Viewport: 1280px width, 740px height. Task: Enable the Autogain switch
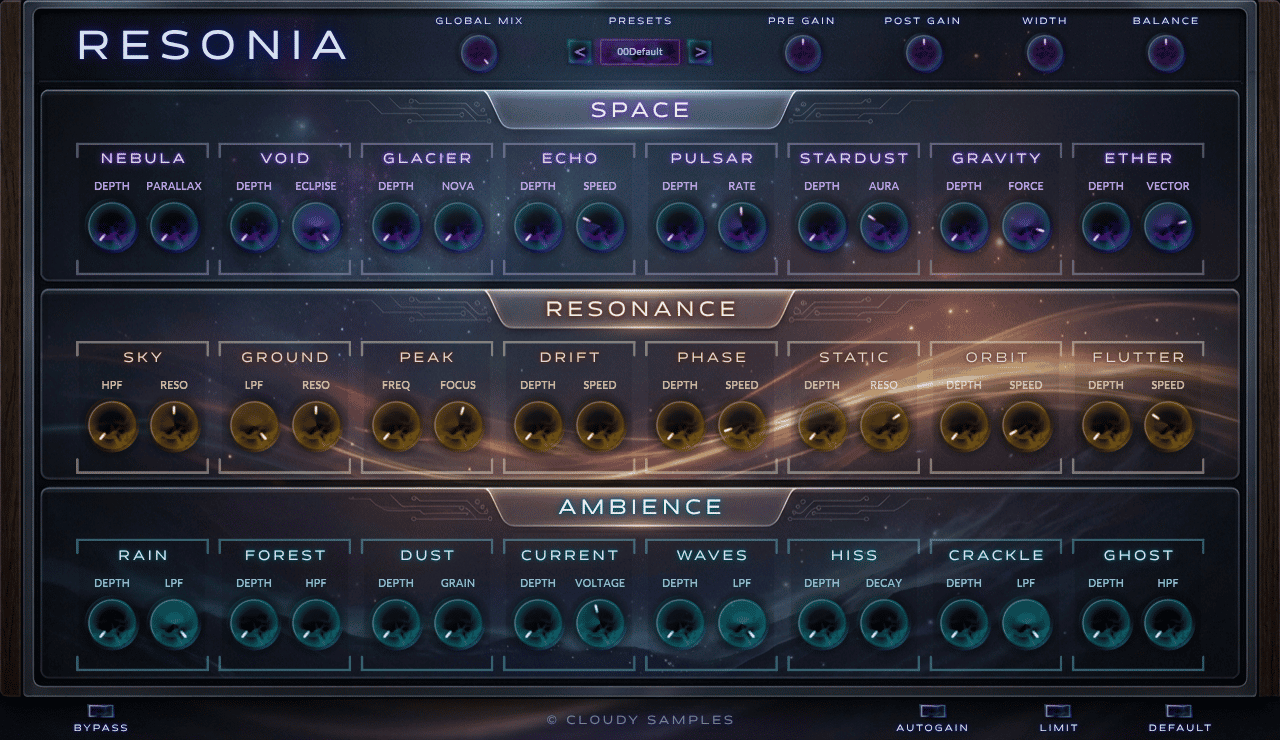932,711
